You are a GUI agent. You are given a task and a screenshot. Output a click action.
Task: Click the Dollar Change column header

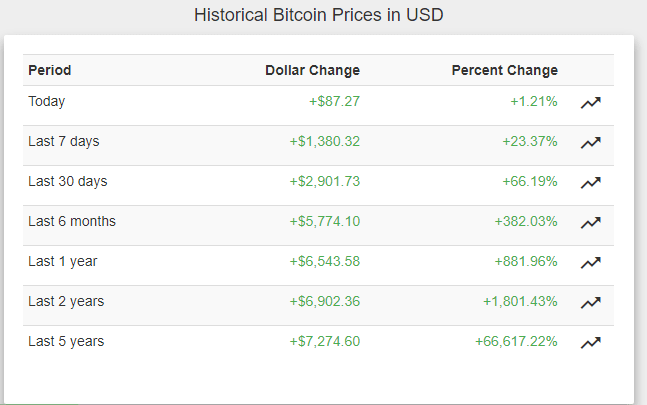(312, 70)
